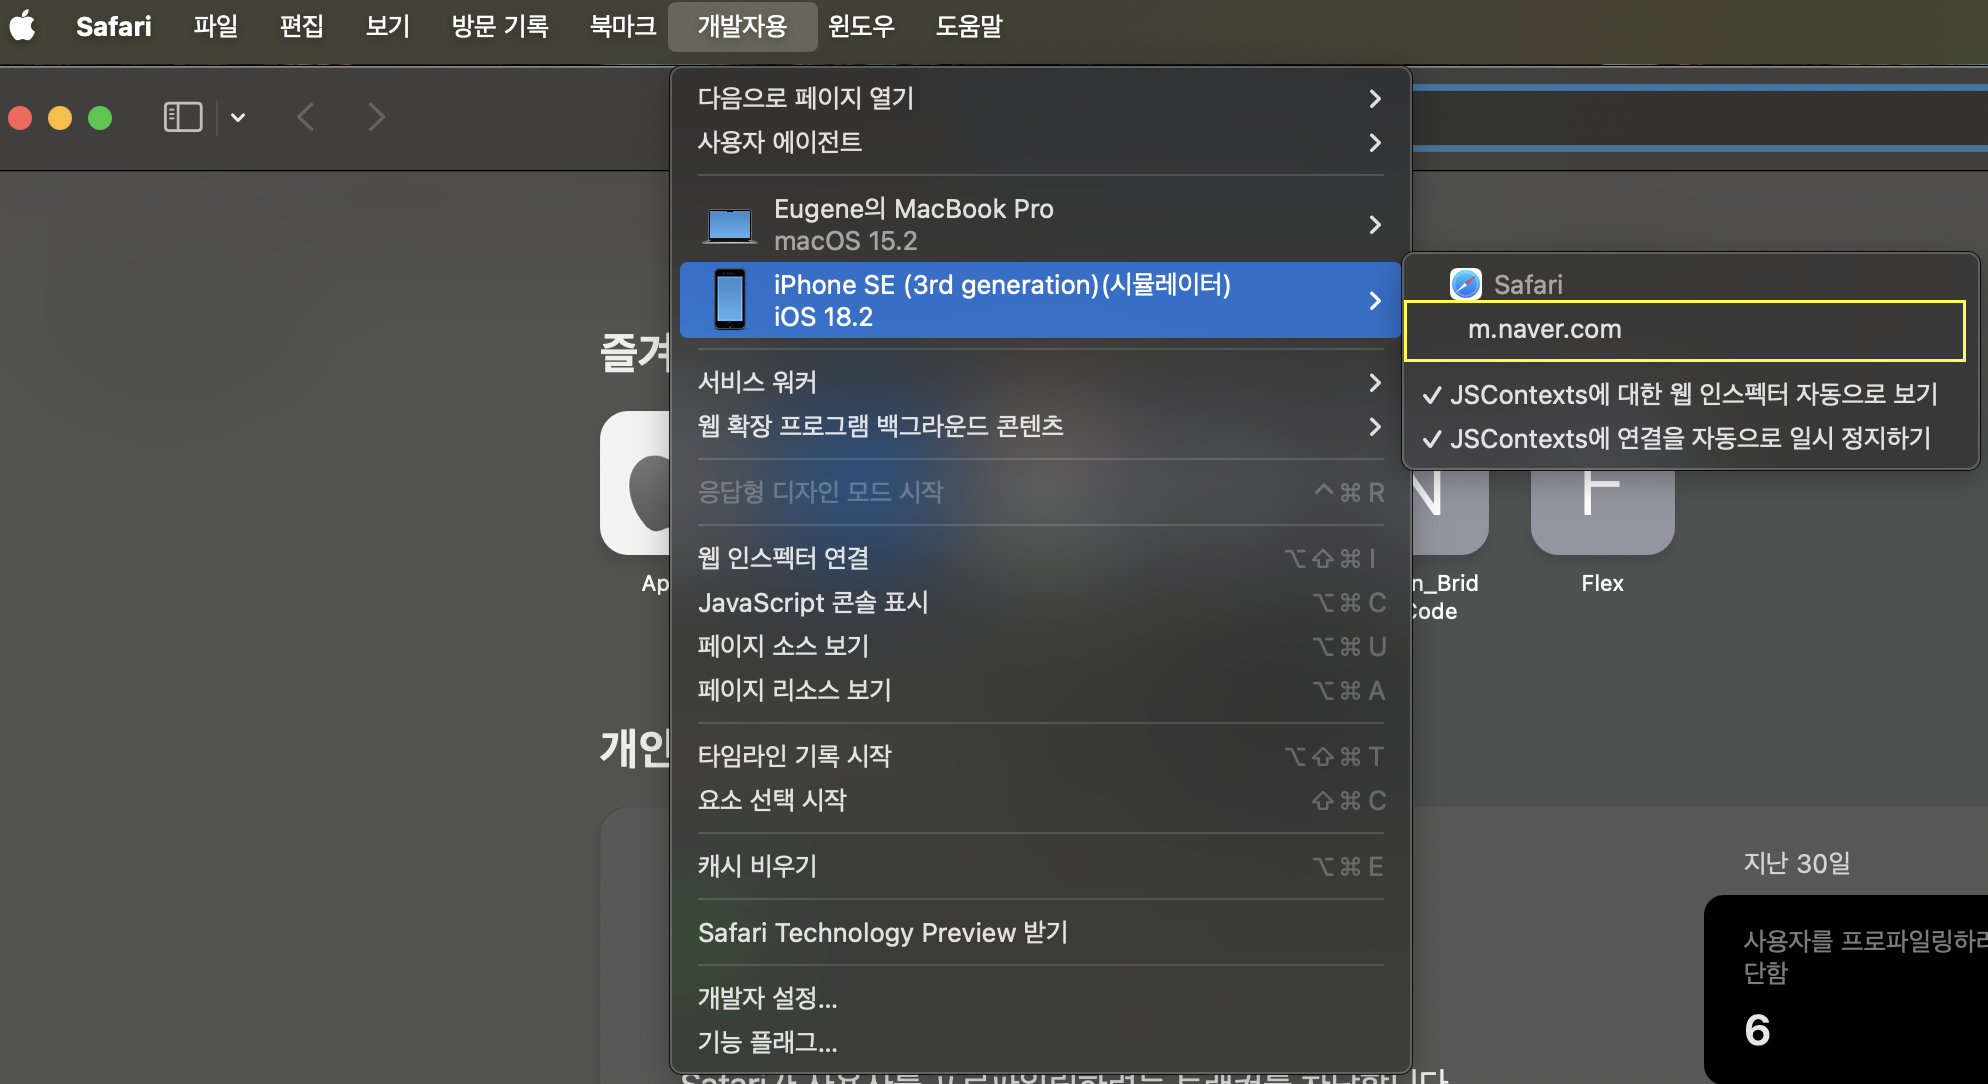Open 개발자 설정... item
Screen dimensions: 1988x1084
coord(767,998)
